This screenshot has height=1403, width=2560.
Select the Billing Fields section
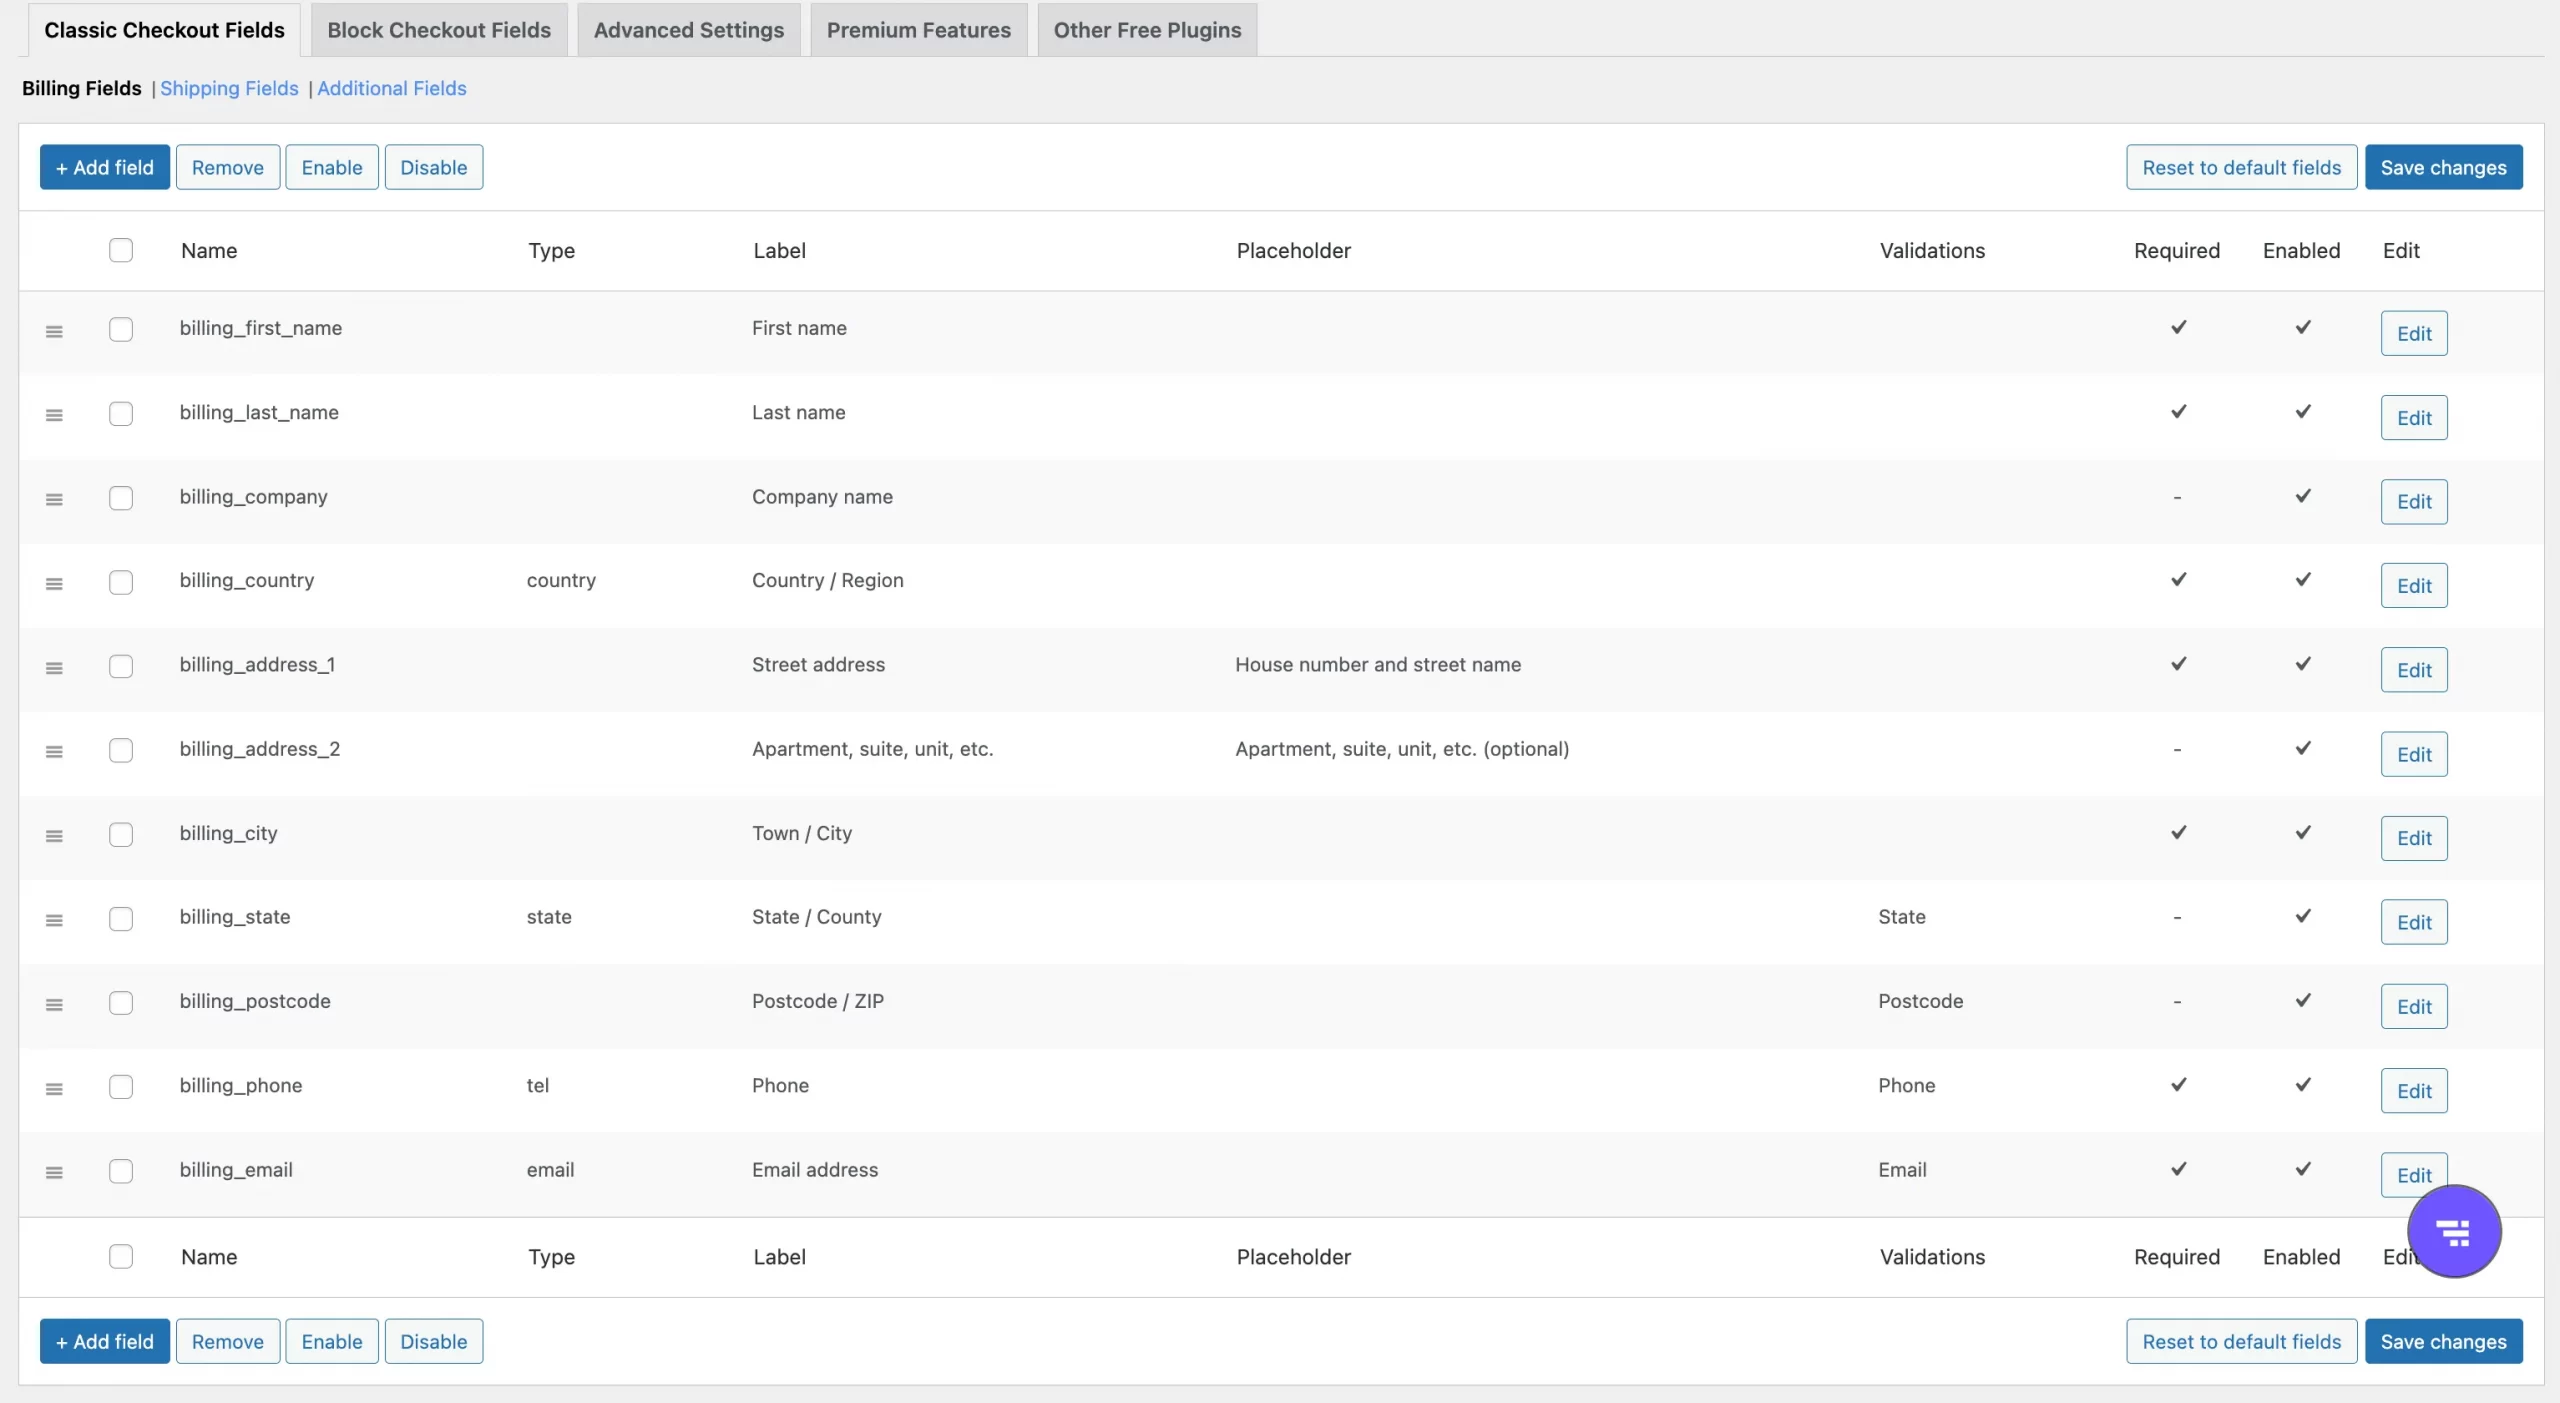[x=82, y=88]
